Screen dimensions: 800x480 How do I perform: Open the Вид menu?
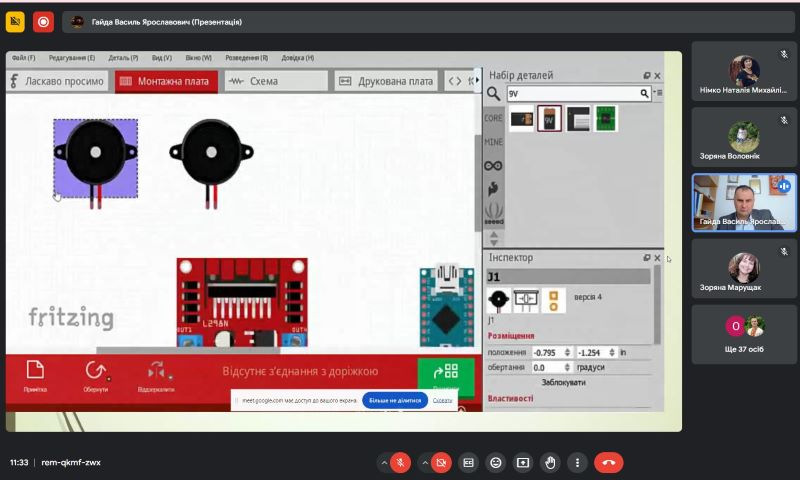point(162,58)
